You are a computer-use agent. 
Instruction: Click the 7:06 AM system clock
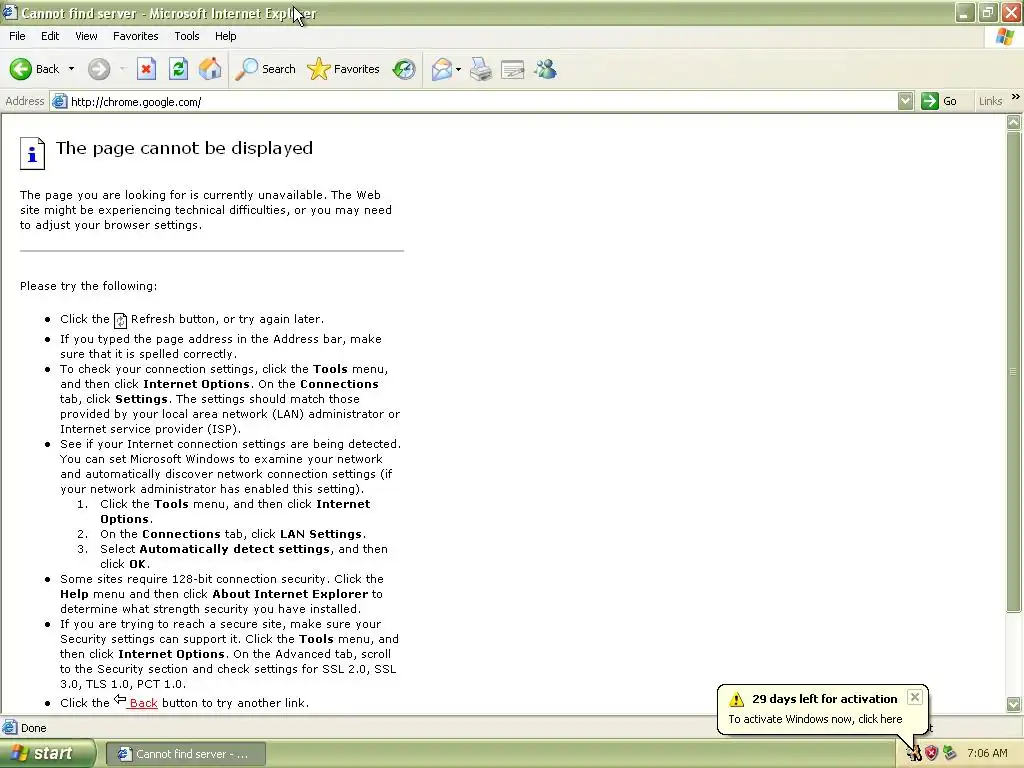coord(987,754)
